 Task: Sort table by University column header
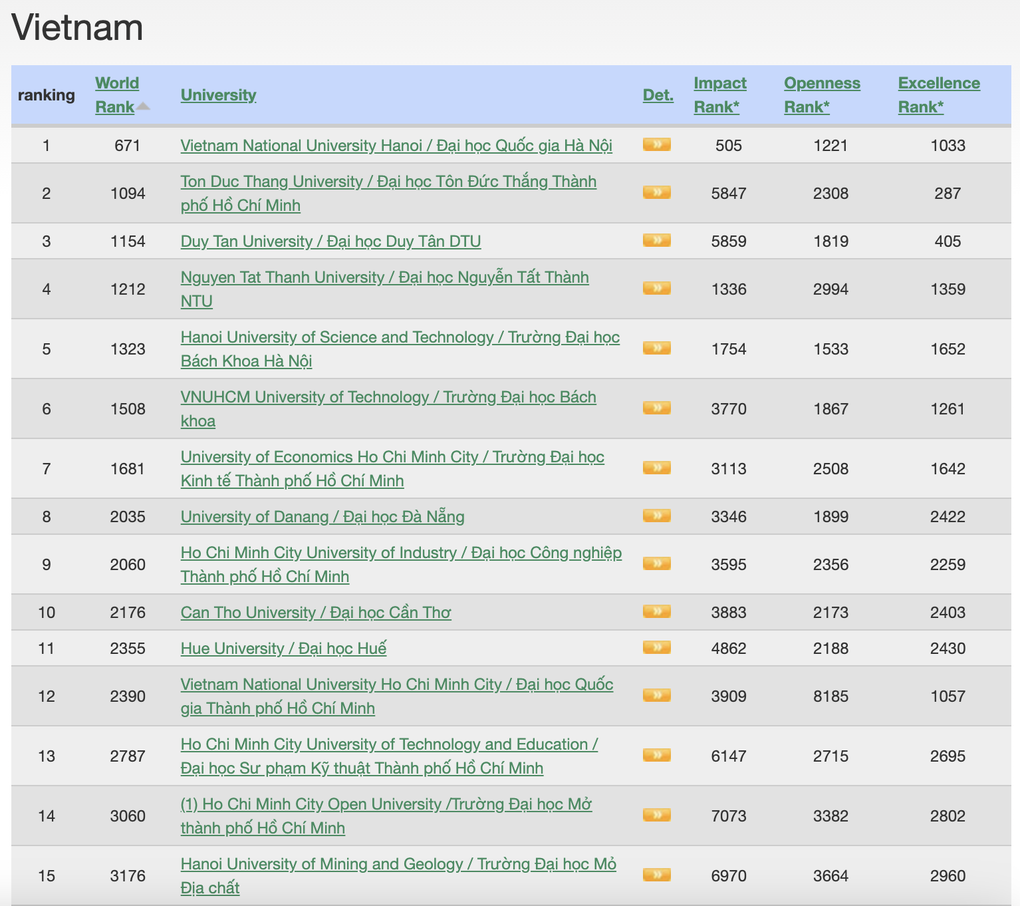(x=219, y=95)
